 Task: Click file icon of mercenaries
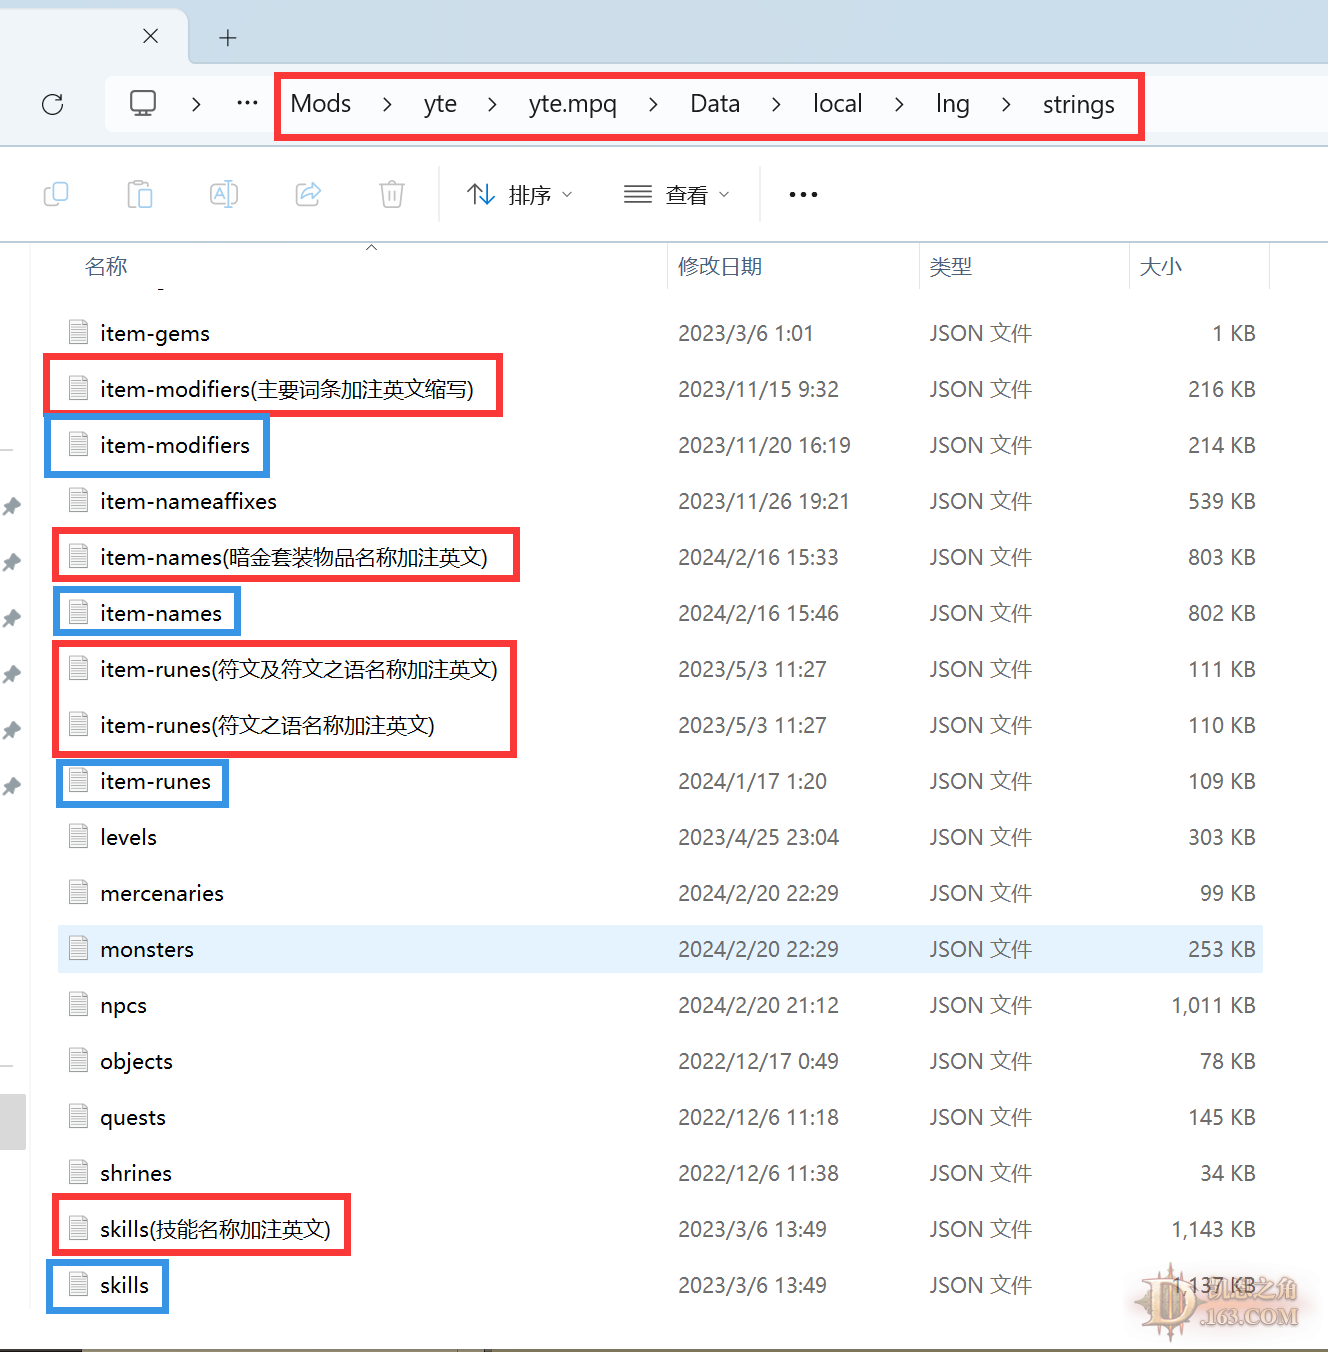(79, 892)
